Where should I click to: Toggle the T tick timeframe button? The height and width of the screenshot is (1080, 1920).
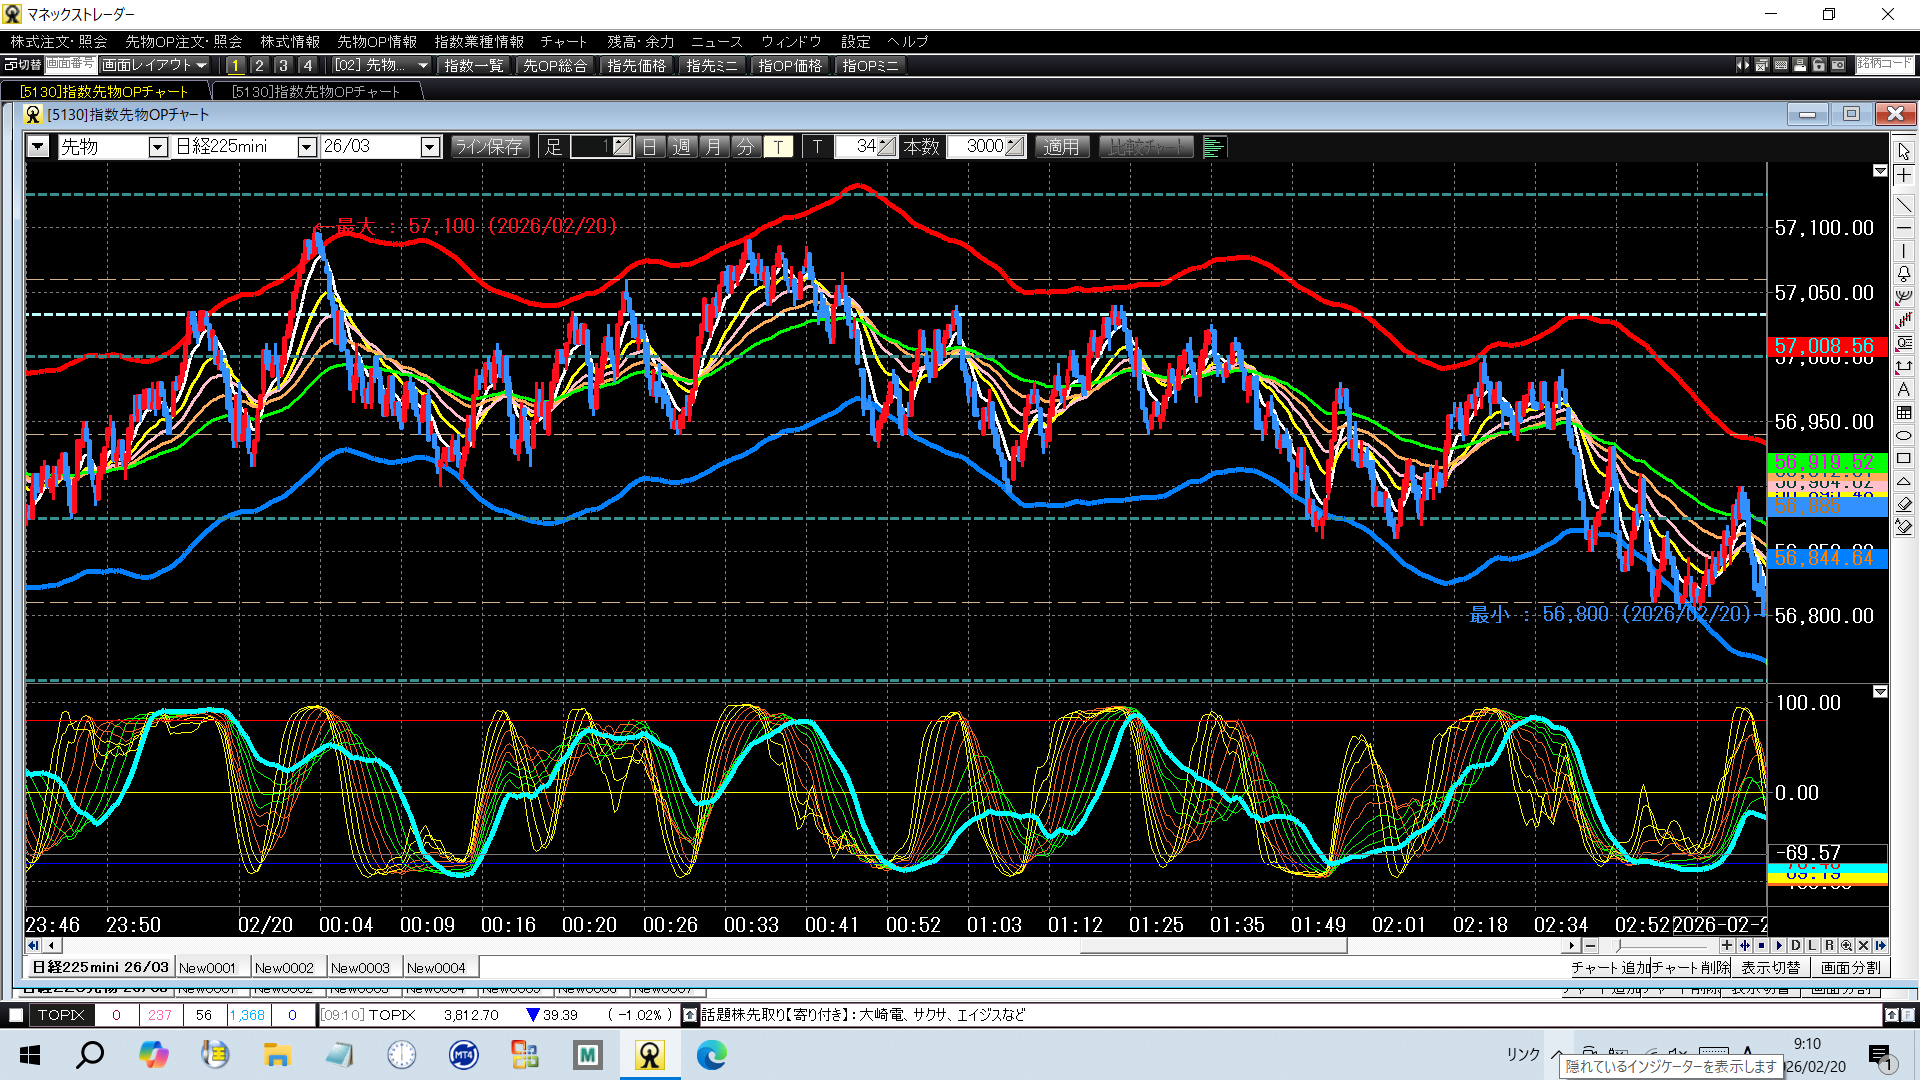tap(778, 147)
